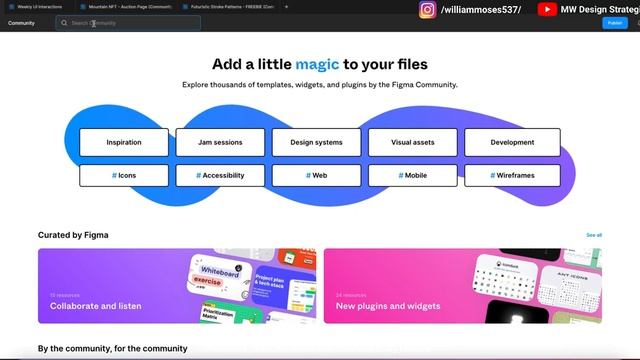Open the Inspiration category

(124, 142)
